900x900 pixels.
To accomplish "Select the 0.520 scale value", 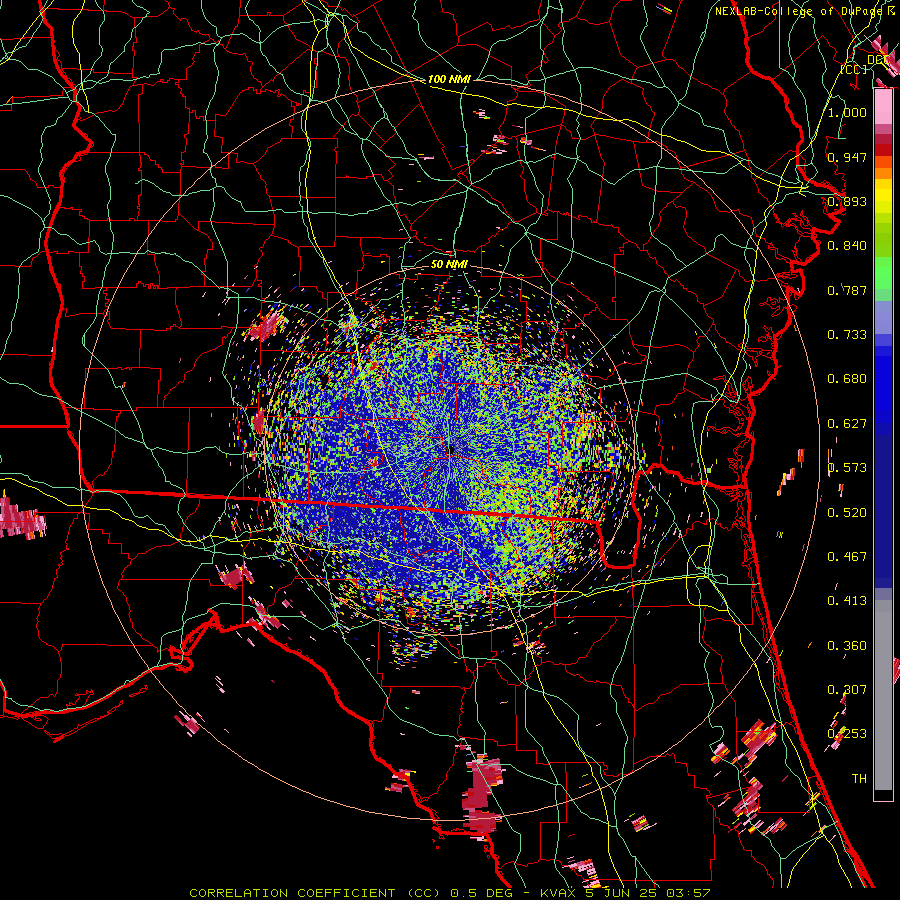I will [x=847, y=513].
